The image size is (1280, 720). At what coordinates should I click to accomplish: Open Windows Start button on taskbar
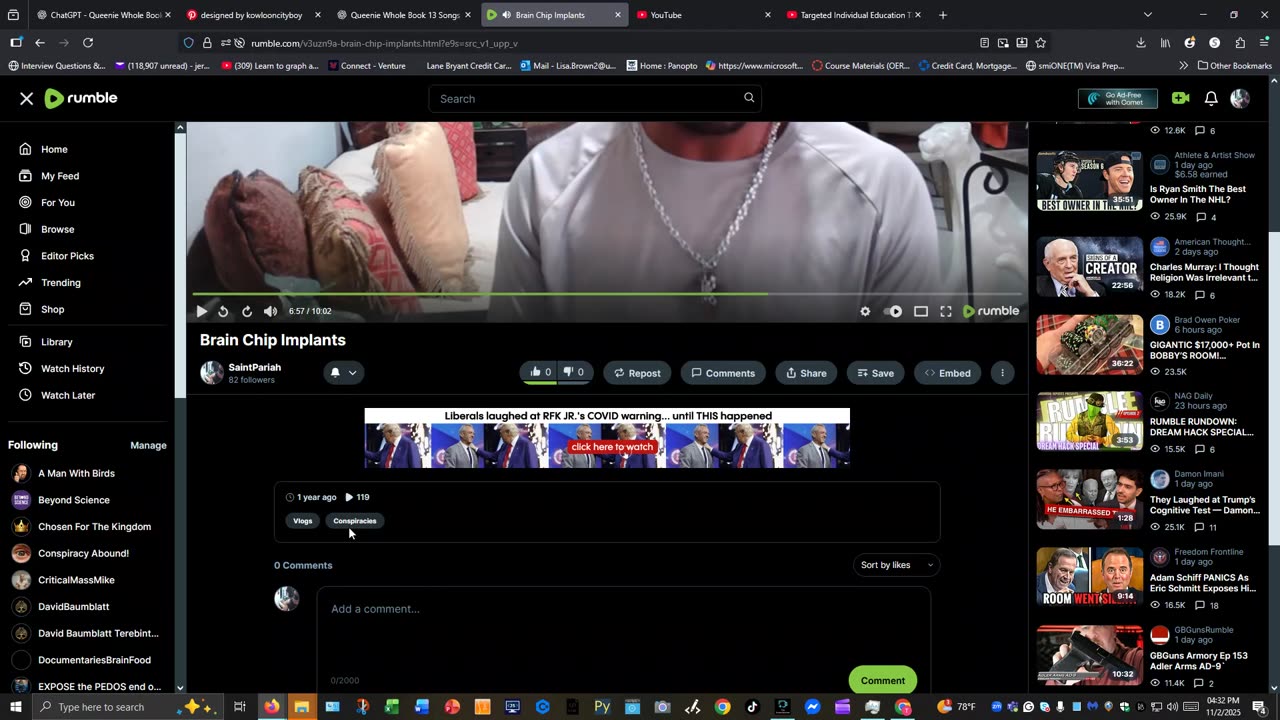[x=17, y=707]
